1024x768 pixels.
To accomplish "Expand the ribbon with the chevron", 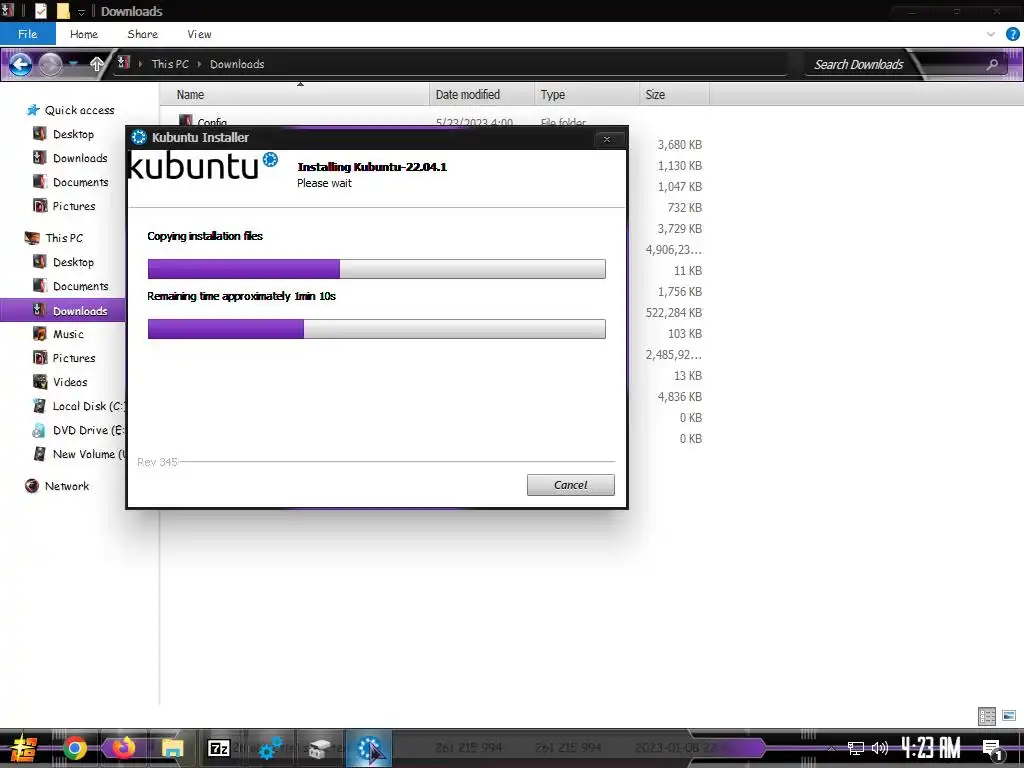I will pyautogui.click(x=991, y=34).
